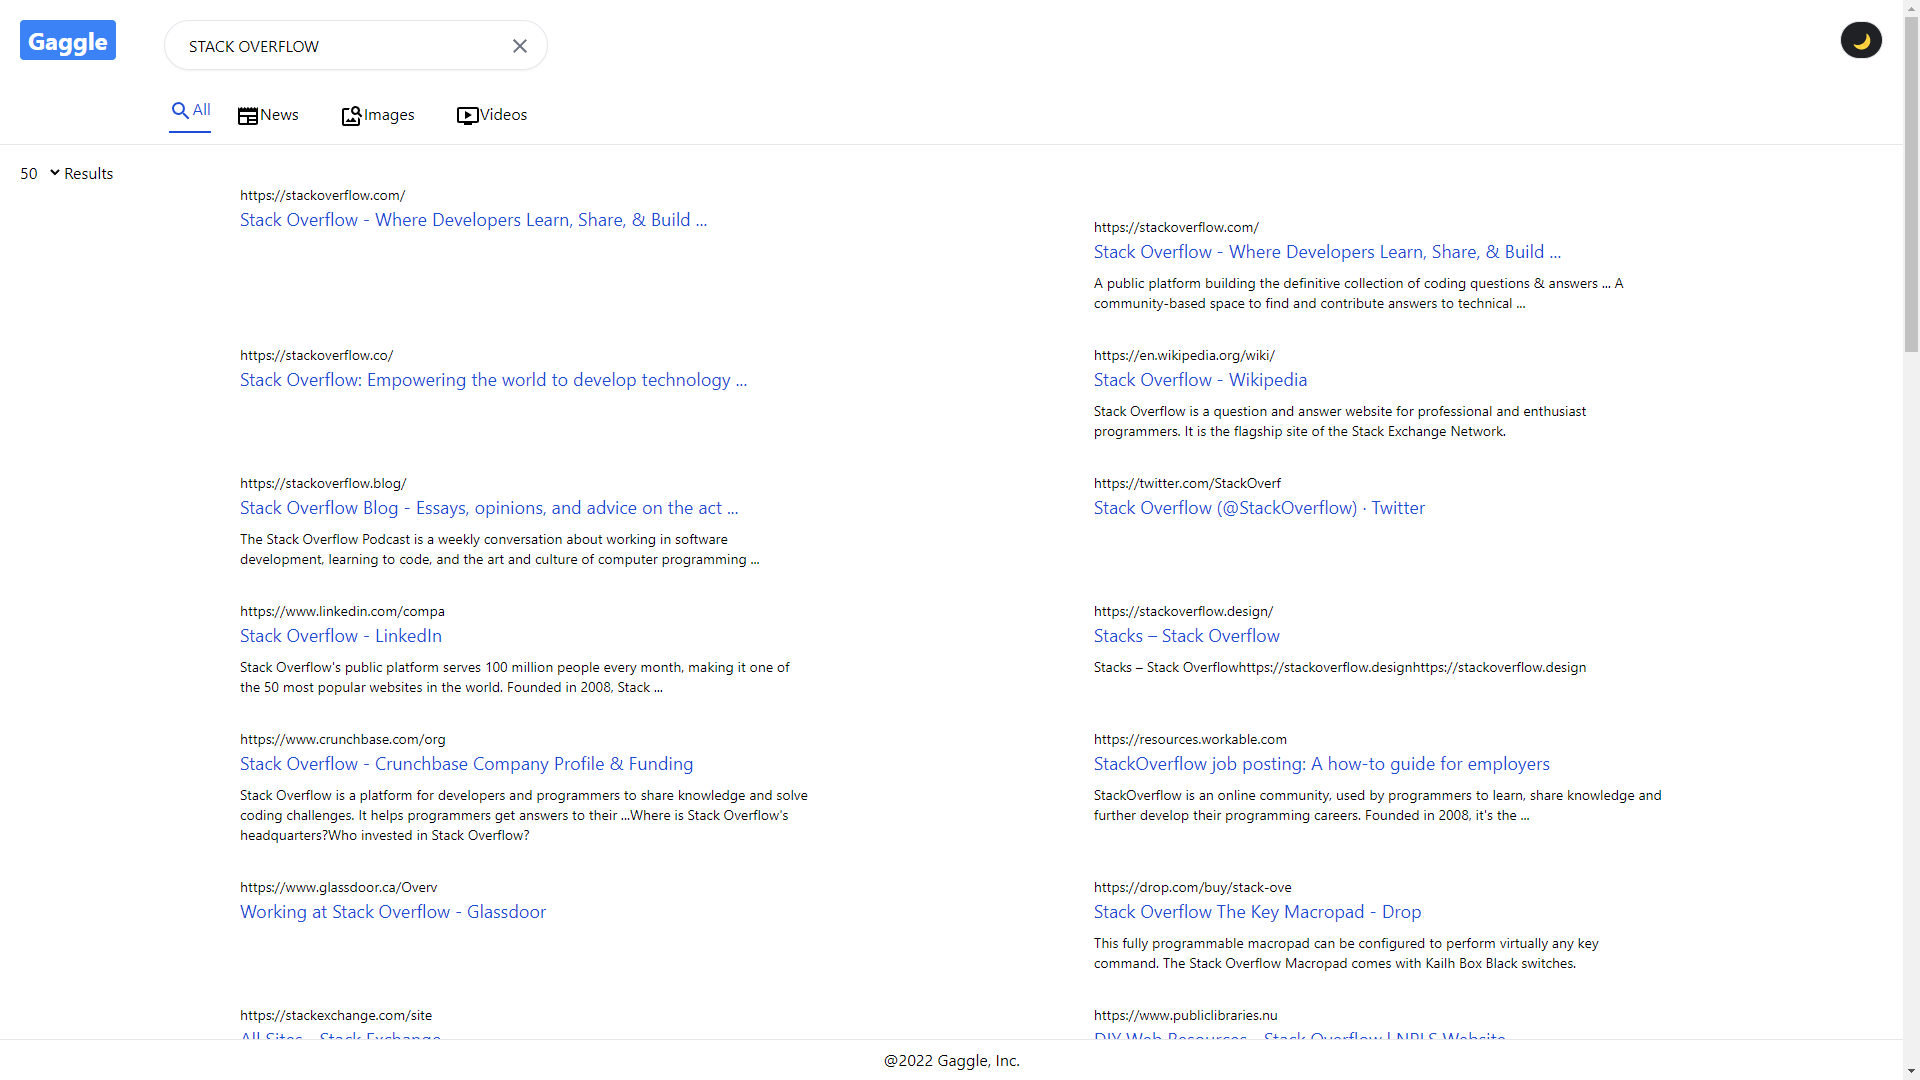Open 'Stack Overflow - Crunchbase Company Profile & Funding'
The height and width of the screenshot is (1080, 1920).
coord(466,764)
